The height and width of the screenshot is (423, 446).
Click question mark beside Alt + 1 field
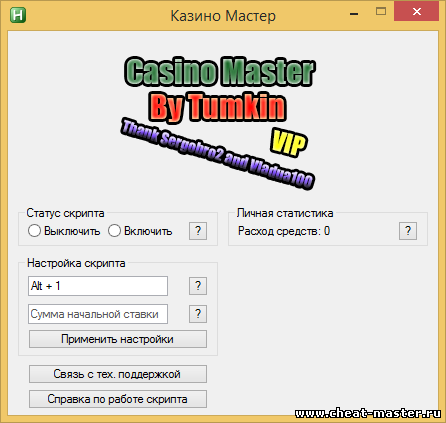(x=198, y=286)
